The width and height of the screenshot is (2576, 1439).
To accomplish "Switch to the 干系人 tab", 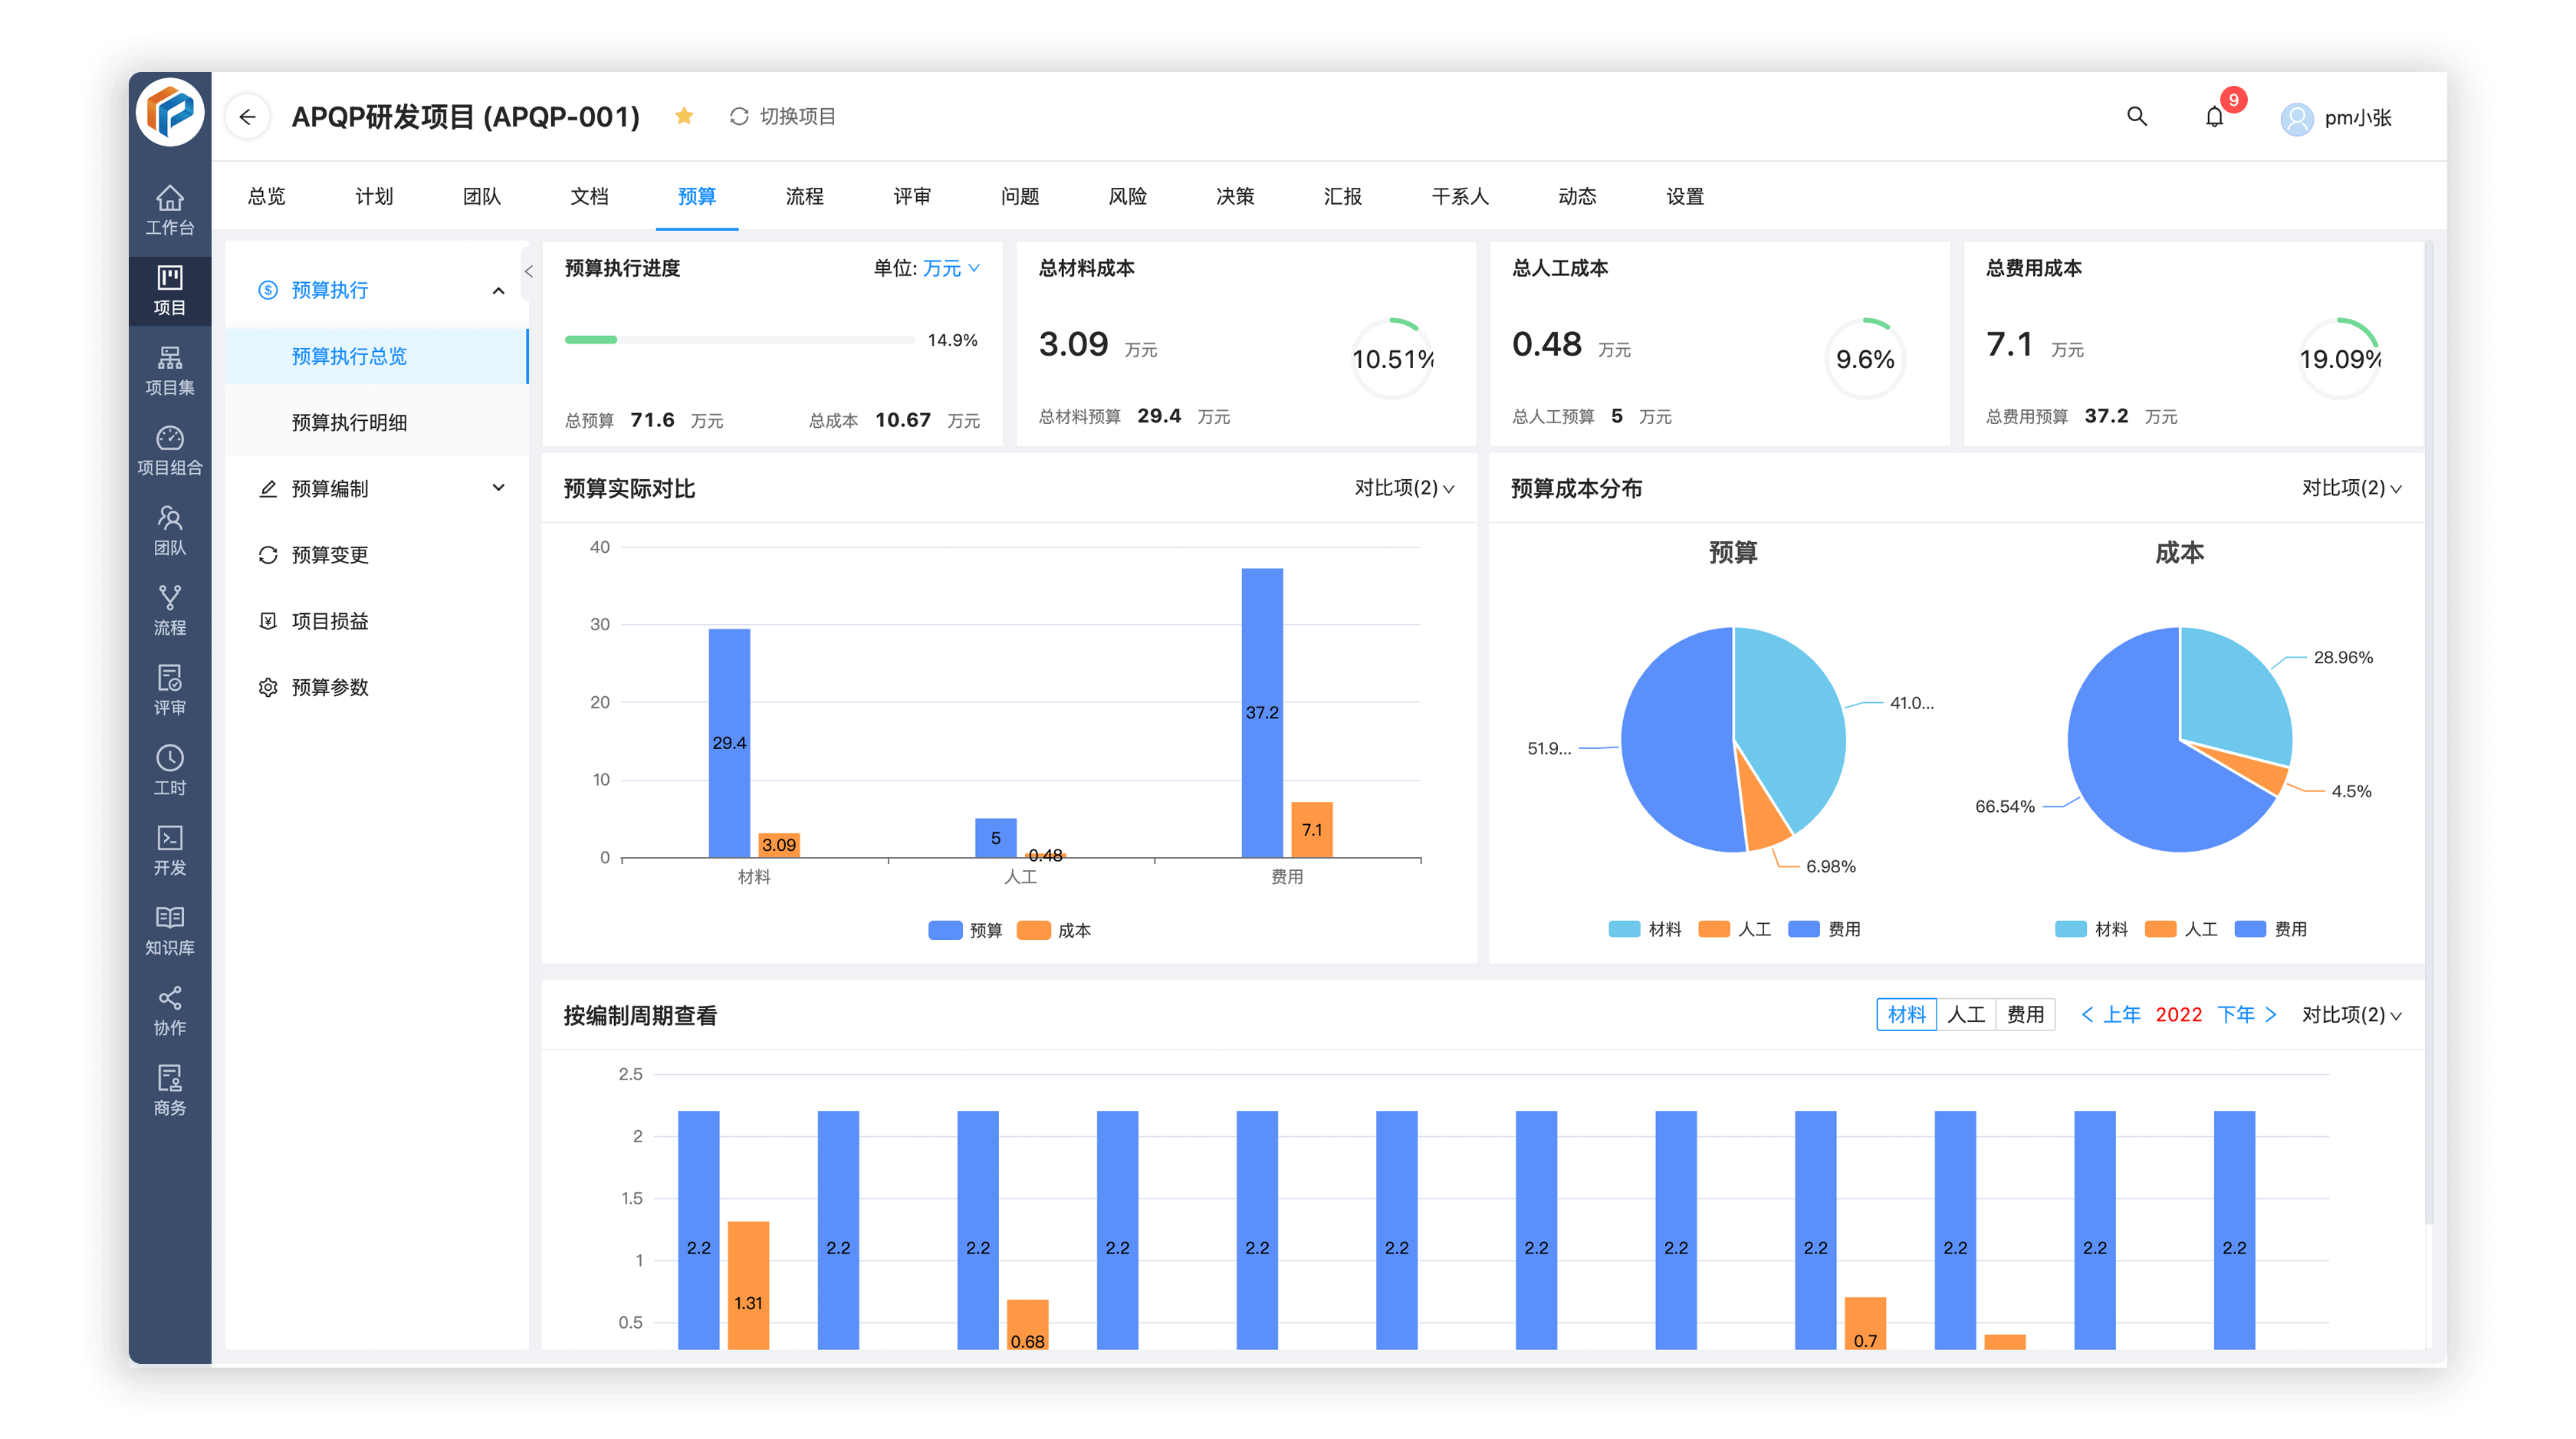I will click(x=1459, y=196).
